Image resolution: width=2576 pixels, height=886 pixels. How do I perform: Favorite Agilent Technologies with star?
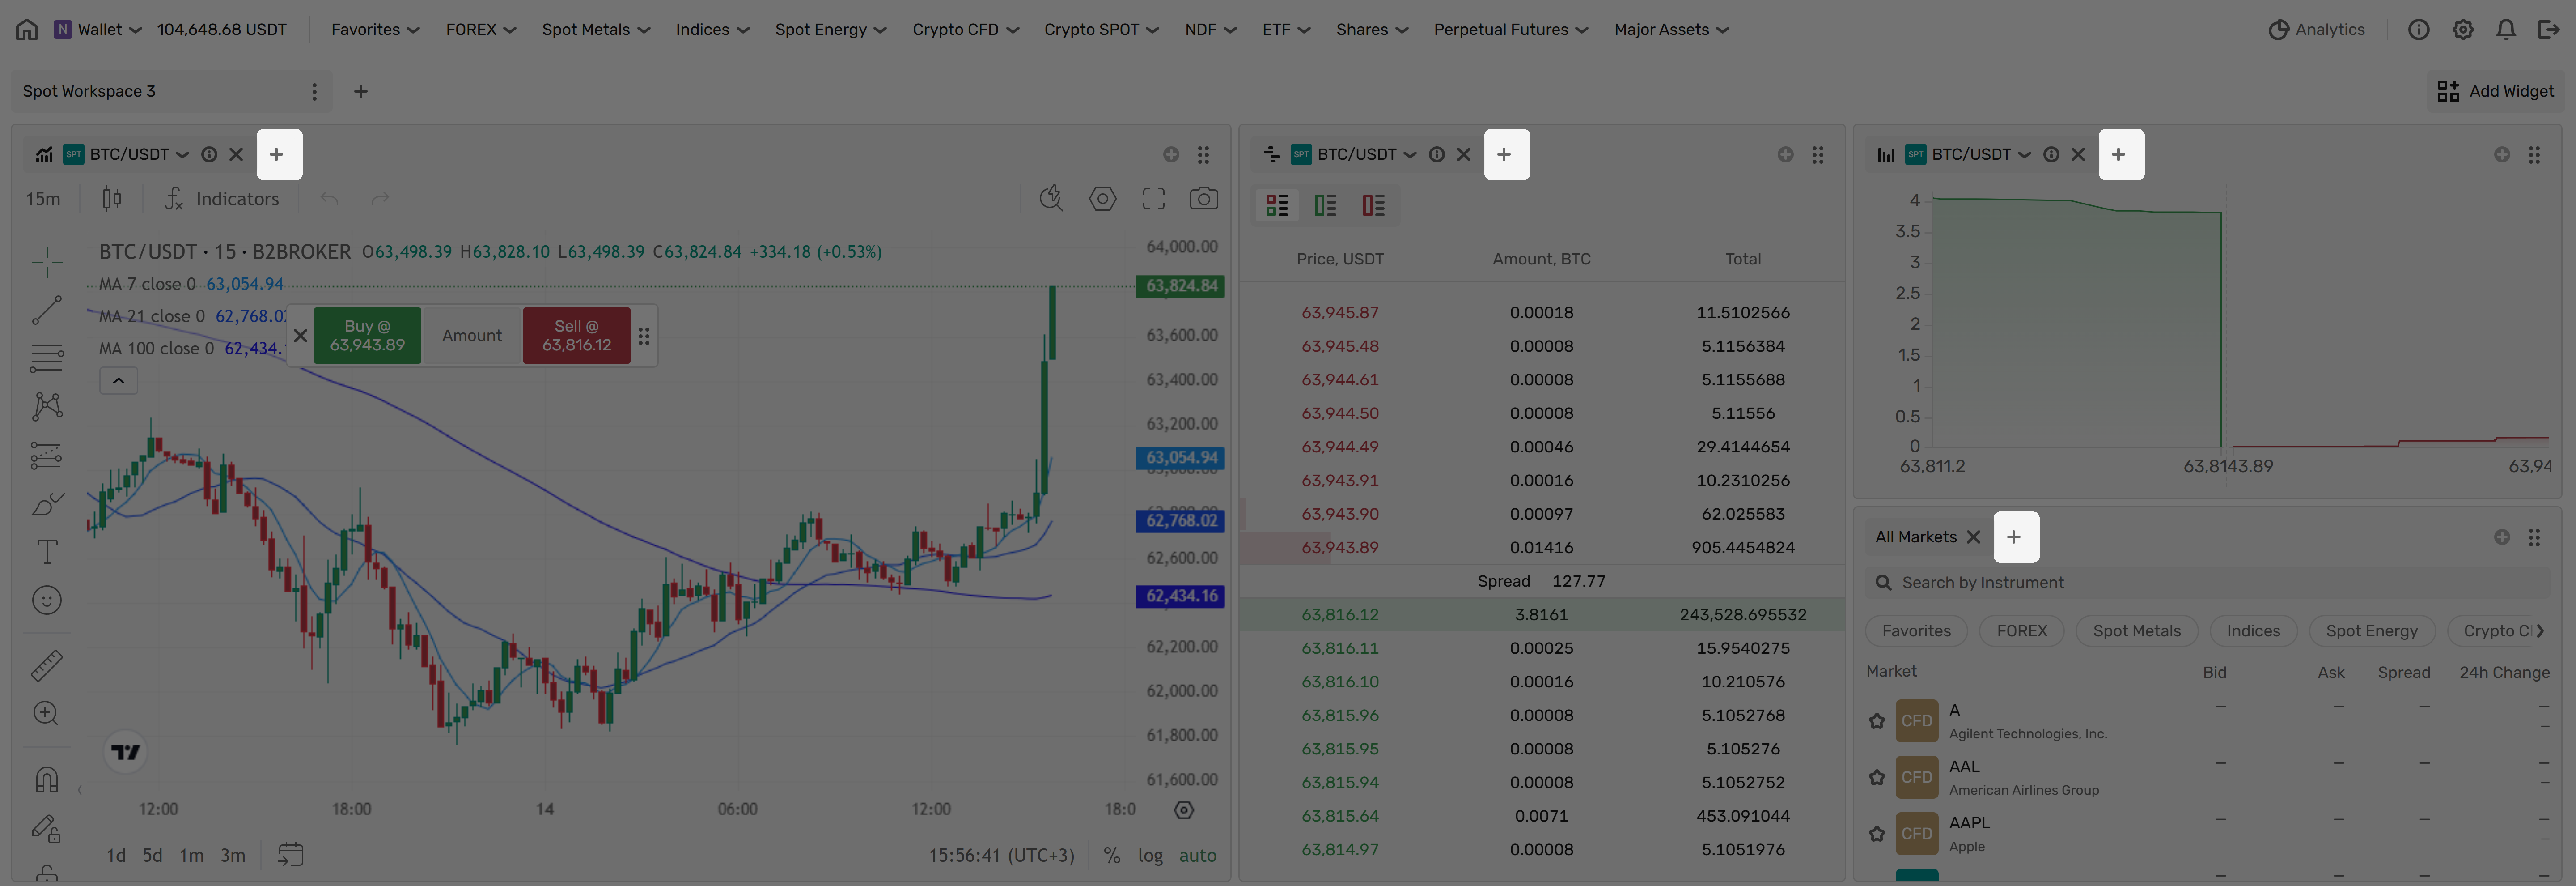1877,721
